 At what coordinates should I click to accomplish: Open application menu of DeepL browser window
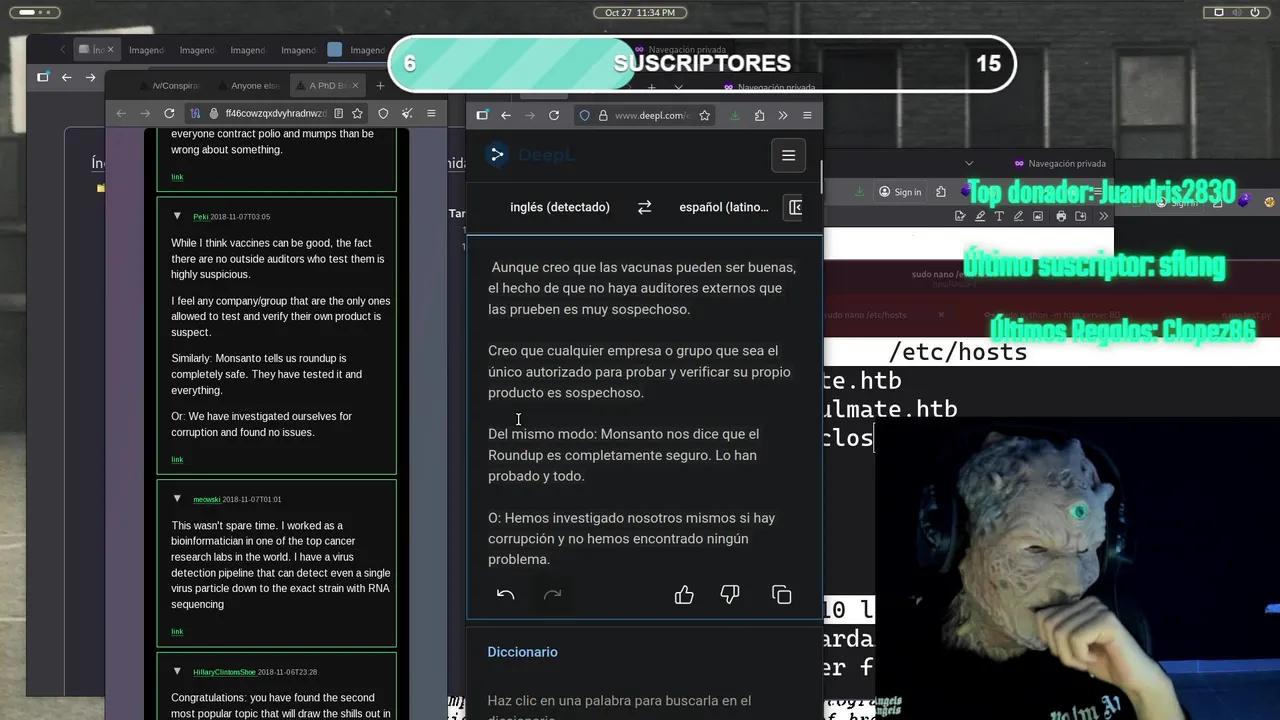pos(807,115)
